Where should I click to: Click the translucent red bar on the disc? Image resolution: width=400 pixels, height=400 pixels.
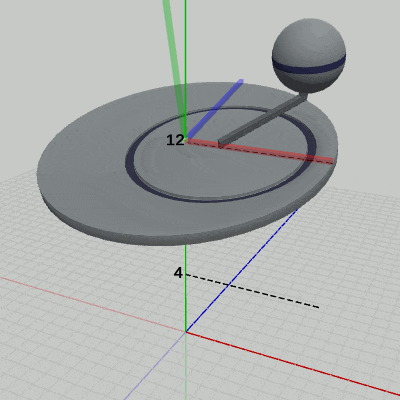(x=260, y=151)
